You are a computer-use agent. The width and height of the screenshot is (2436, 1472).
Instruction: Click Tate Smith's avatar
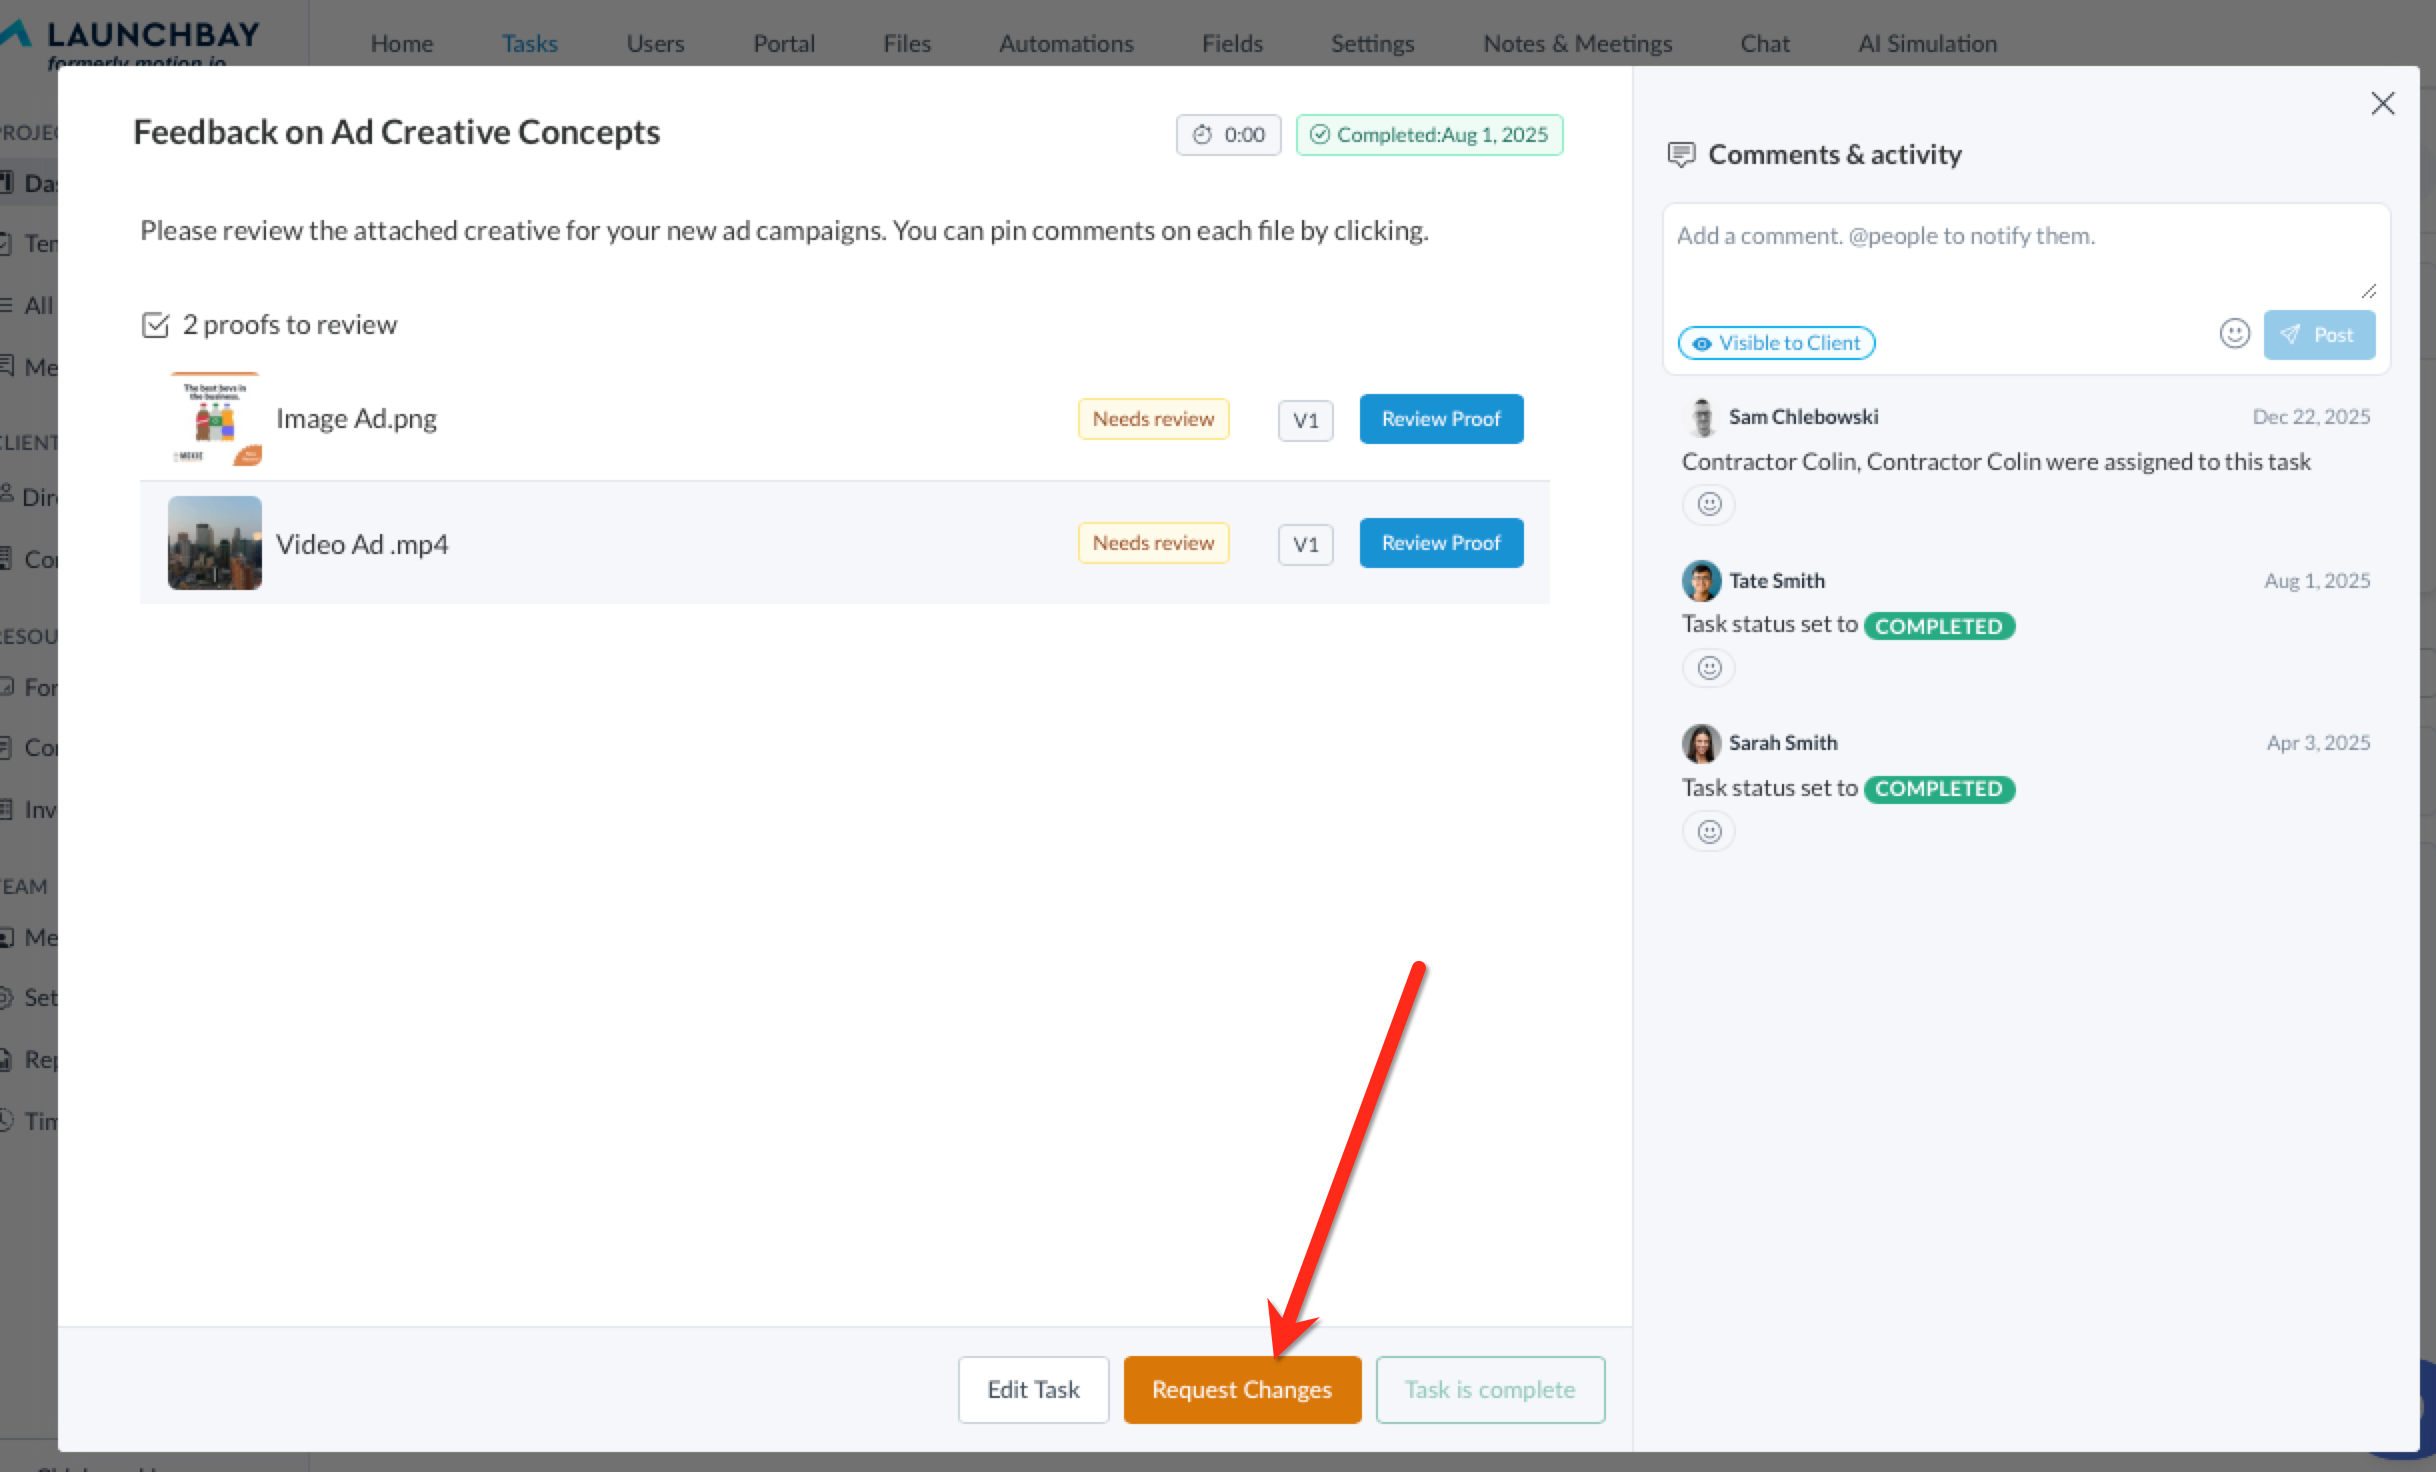1700,581
